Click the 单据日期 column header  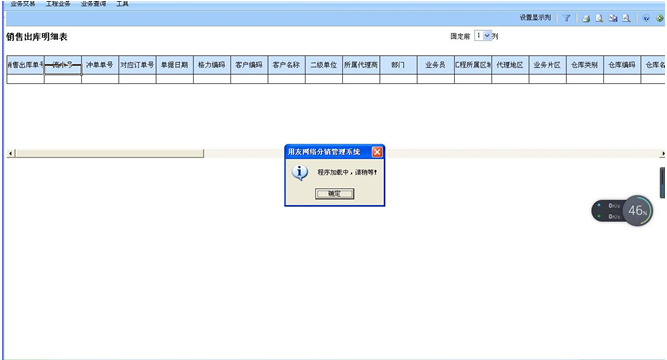coord(174,65)
